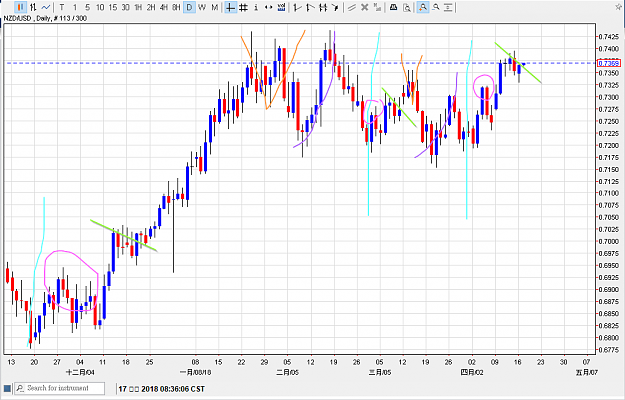Click the 0.7425 price axis label

609,37
